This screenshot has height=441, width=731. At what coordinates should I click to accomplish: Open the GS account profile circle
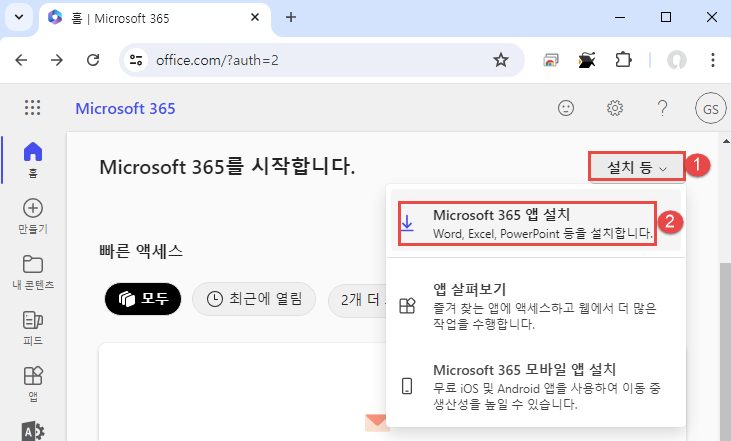coord(710,109)
